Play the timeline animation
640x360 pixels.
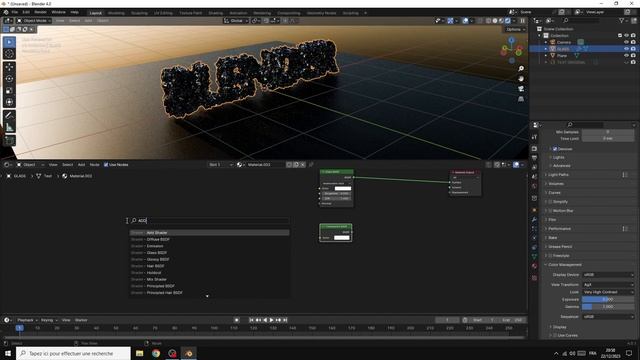coord(271,320)
